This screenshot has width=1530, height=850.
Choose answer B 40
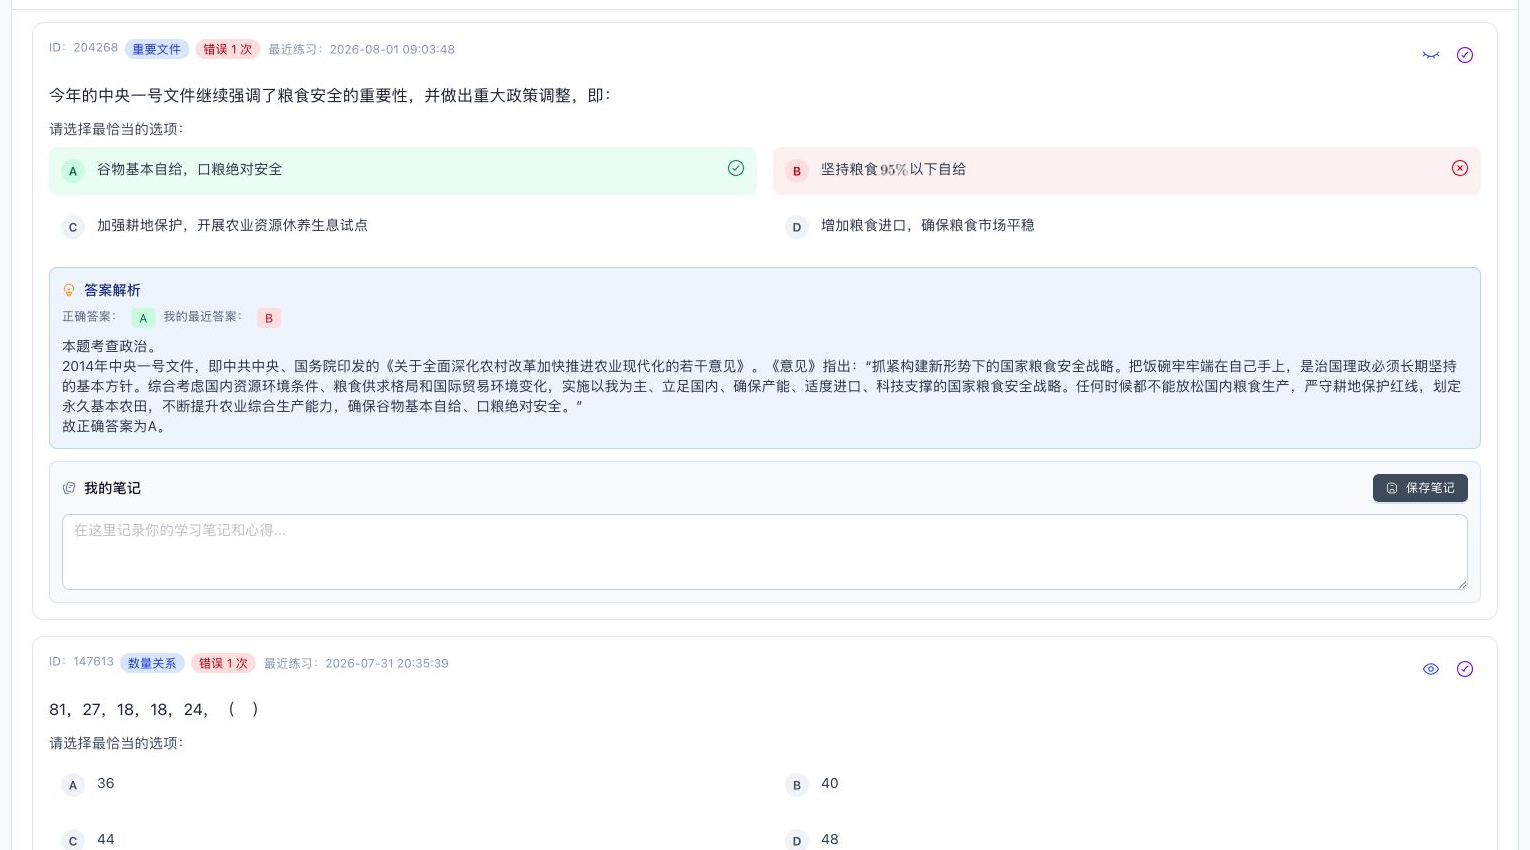click(x=1127, y=785)
